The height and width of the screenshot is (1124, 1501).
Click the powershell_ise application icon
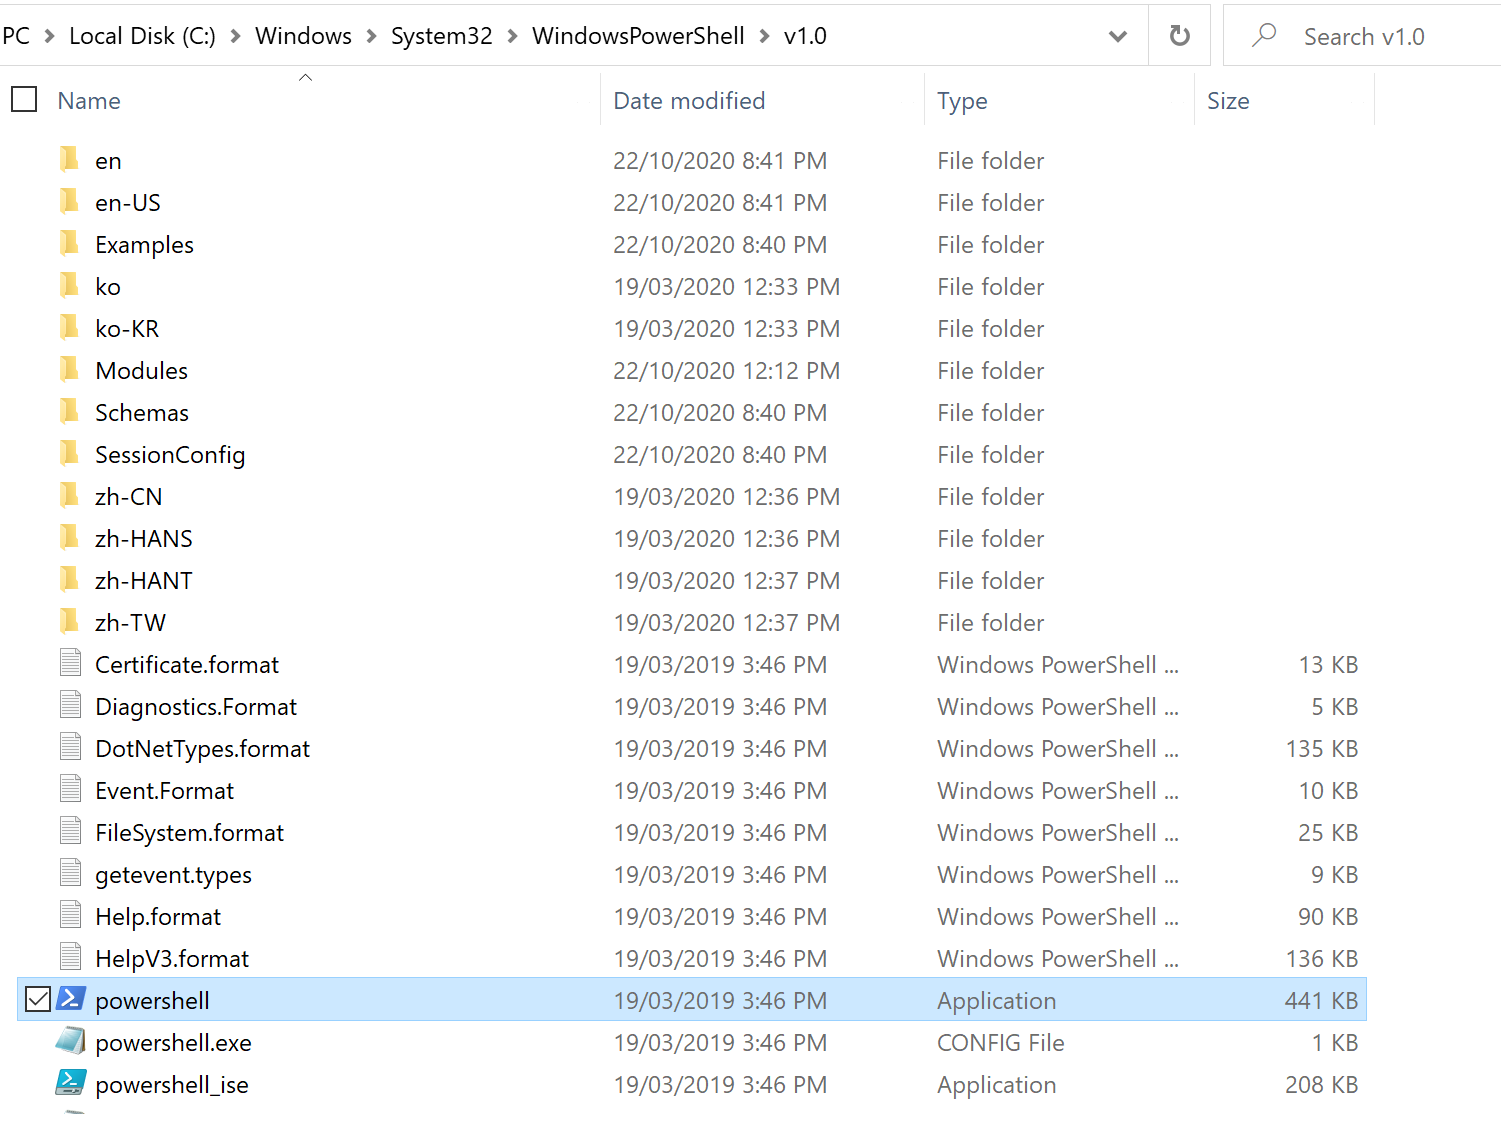(x=70, y=1083)
